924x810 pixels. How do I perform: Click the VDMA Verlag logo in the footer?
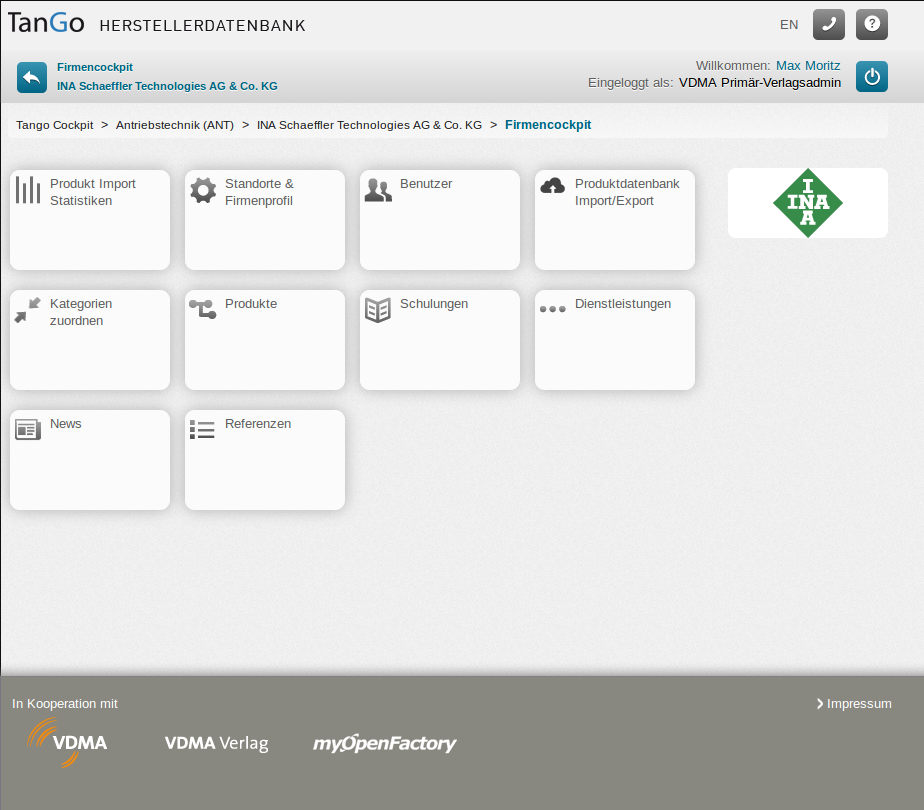(x=216, y=743)
